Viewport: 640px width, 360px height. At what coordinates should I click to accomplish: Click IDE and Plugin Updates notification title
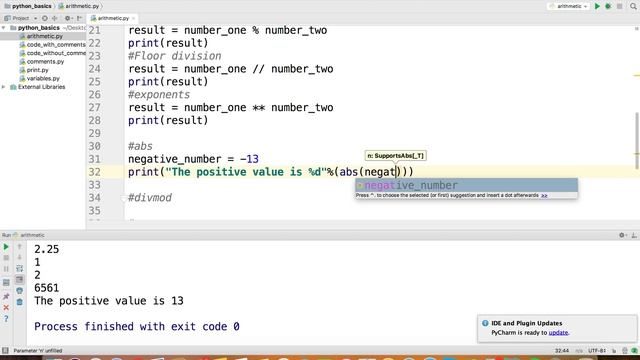pyautogui.click(x=527, y=323)
